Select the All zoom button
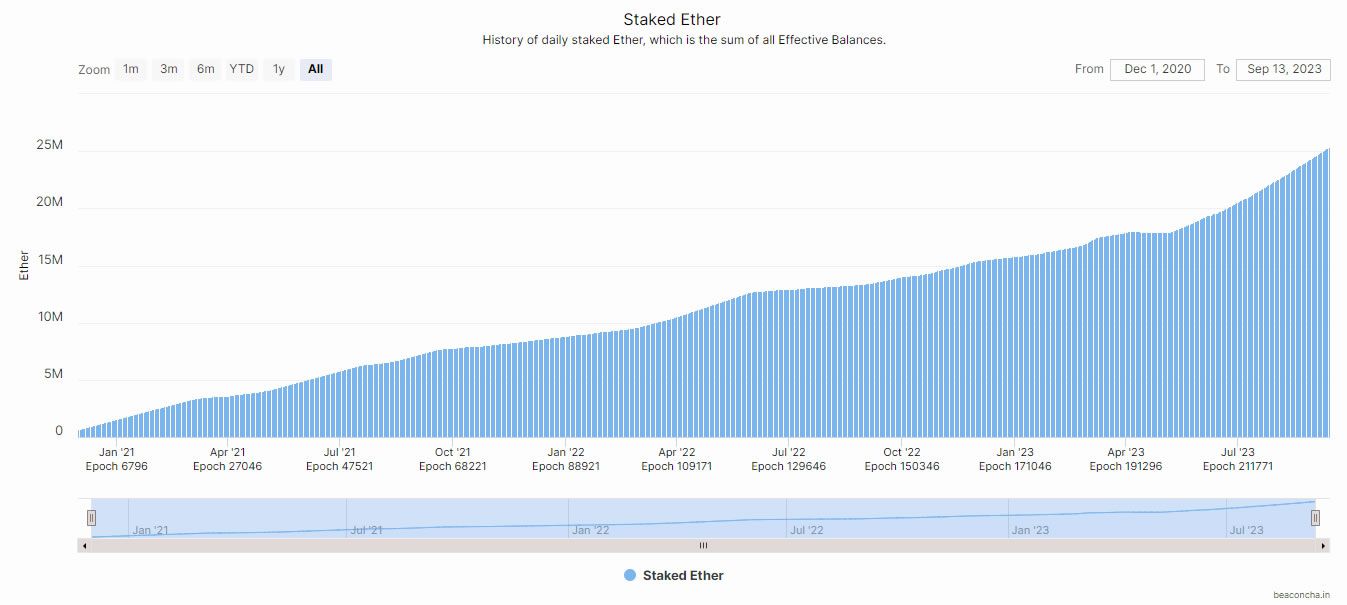This screenshot has height=605, width=1347. click(x=316, y=69)
